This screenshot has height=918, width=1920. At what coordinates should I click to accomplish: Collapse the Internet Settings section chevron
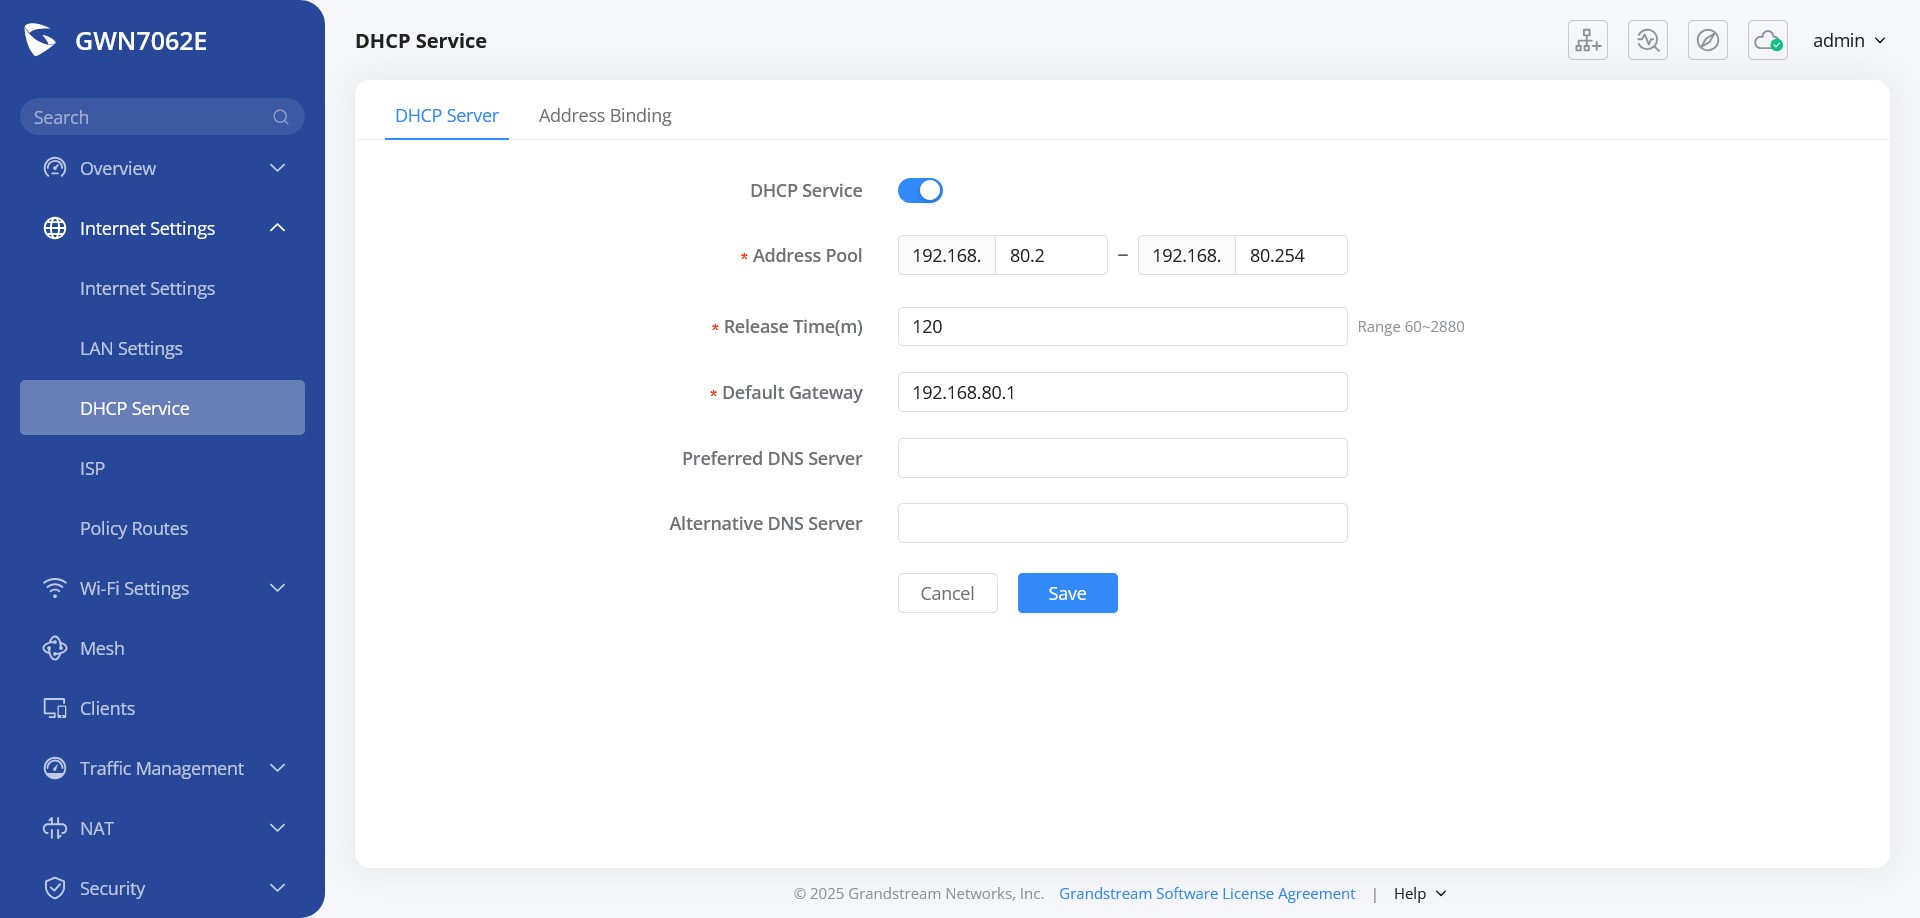tap(278, 228)
